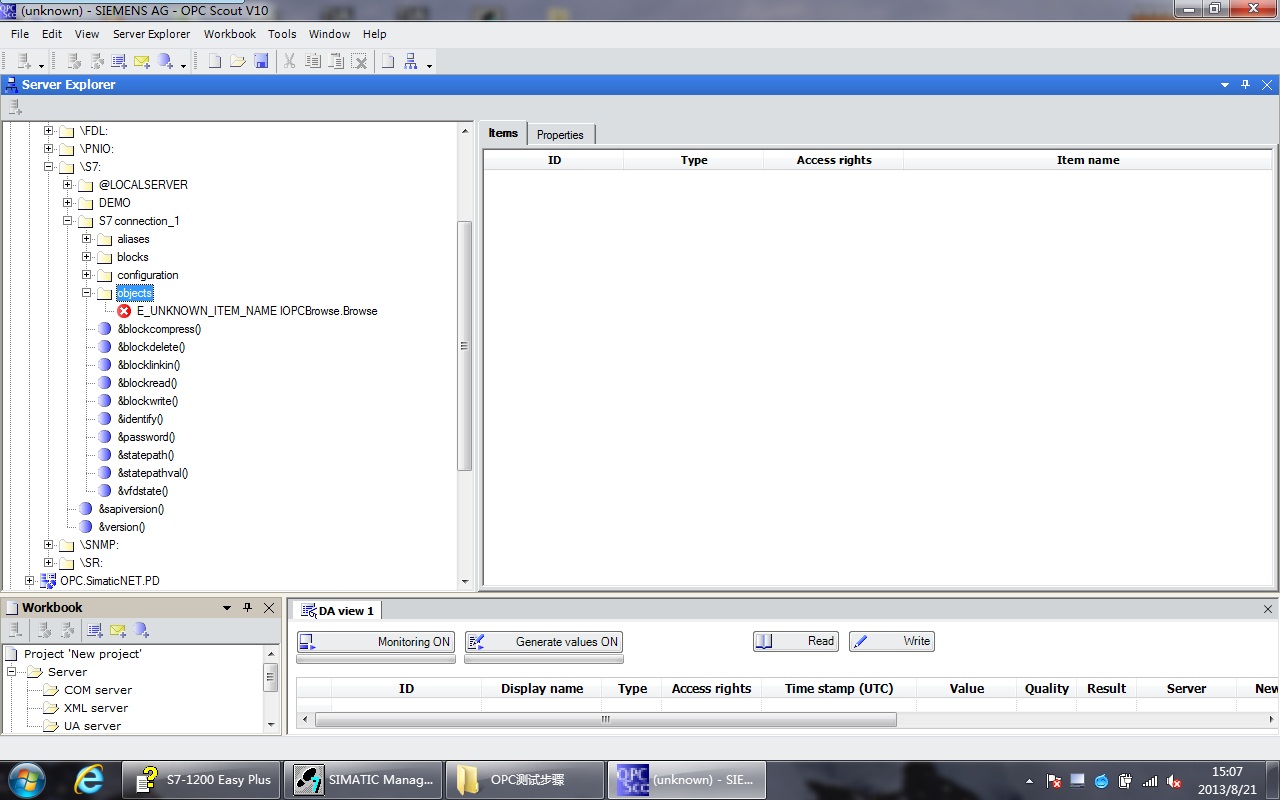
Task: Open the Workbook menu
Action: [x=230, y=34]
